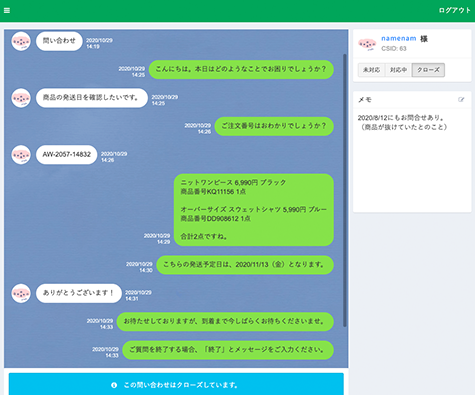This screenshot has height=395, width=475.
Task: Select the ご質問を終了する場合 reply bubble
Action: [228, 350]
